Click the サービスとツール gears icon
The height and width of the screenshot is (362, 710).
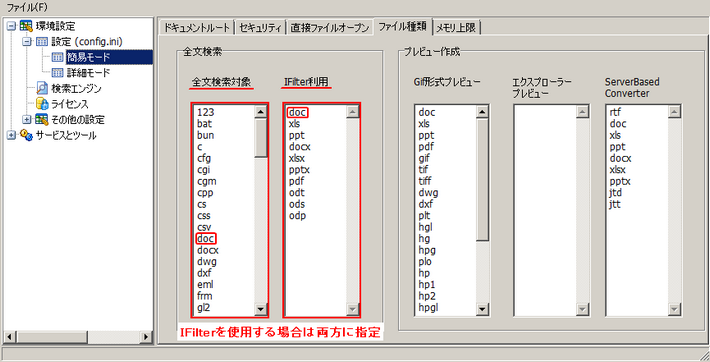26,135
